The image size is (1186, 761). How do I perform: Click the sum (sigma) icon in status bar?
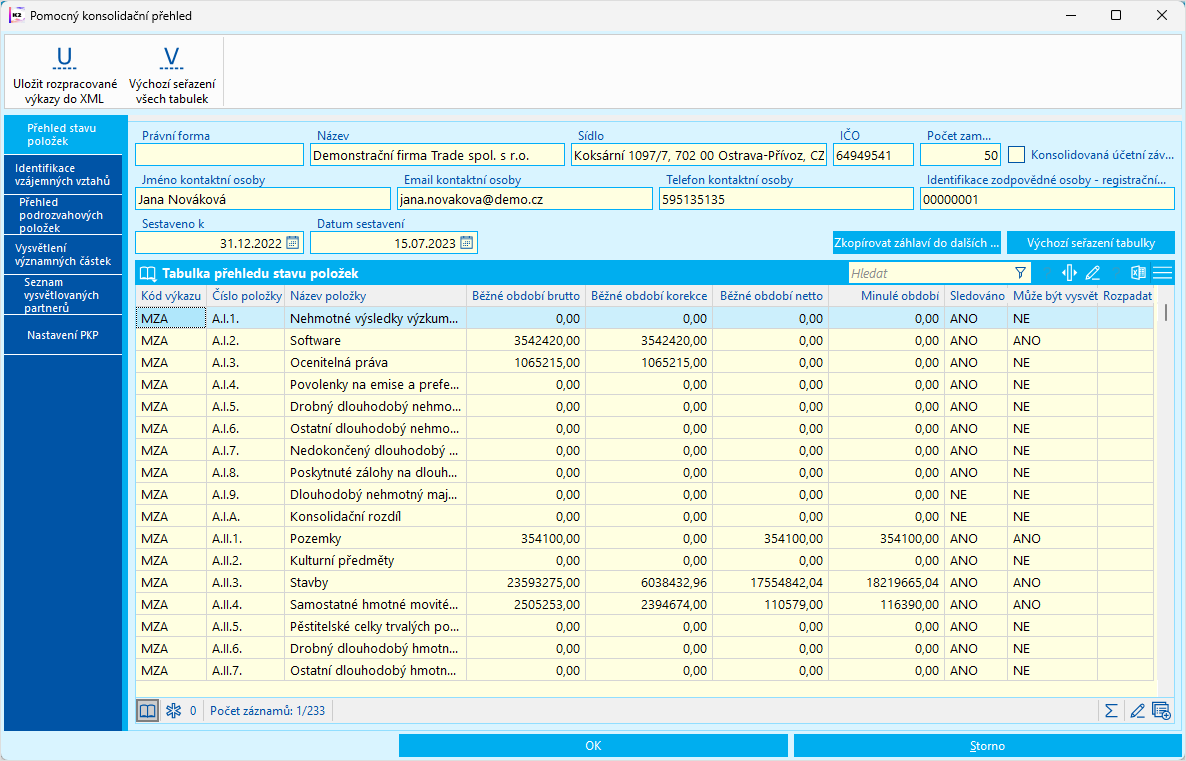point(1111,711)
